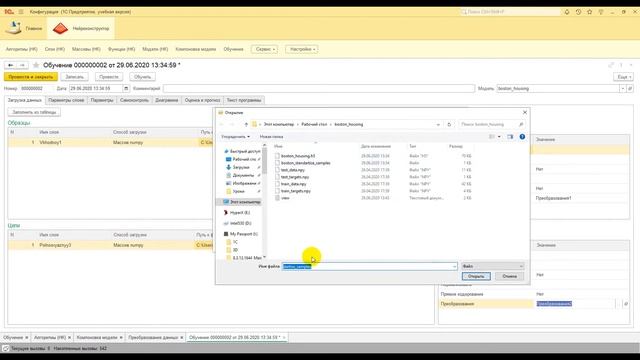Select the file boston_housing.h5

click(298, 156)
